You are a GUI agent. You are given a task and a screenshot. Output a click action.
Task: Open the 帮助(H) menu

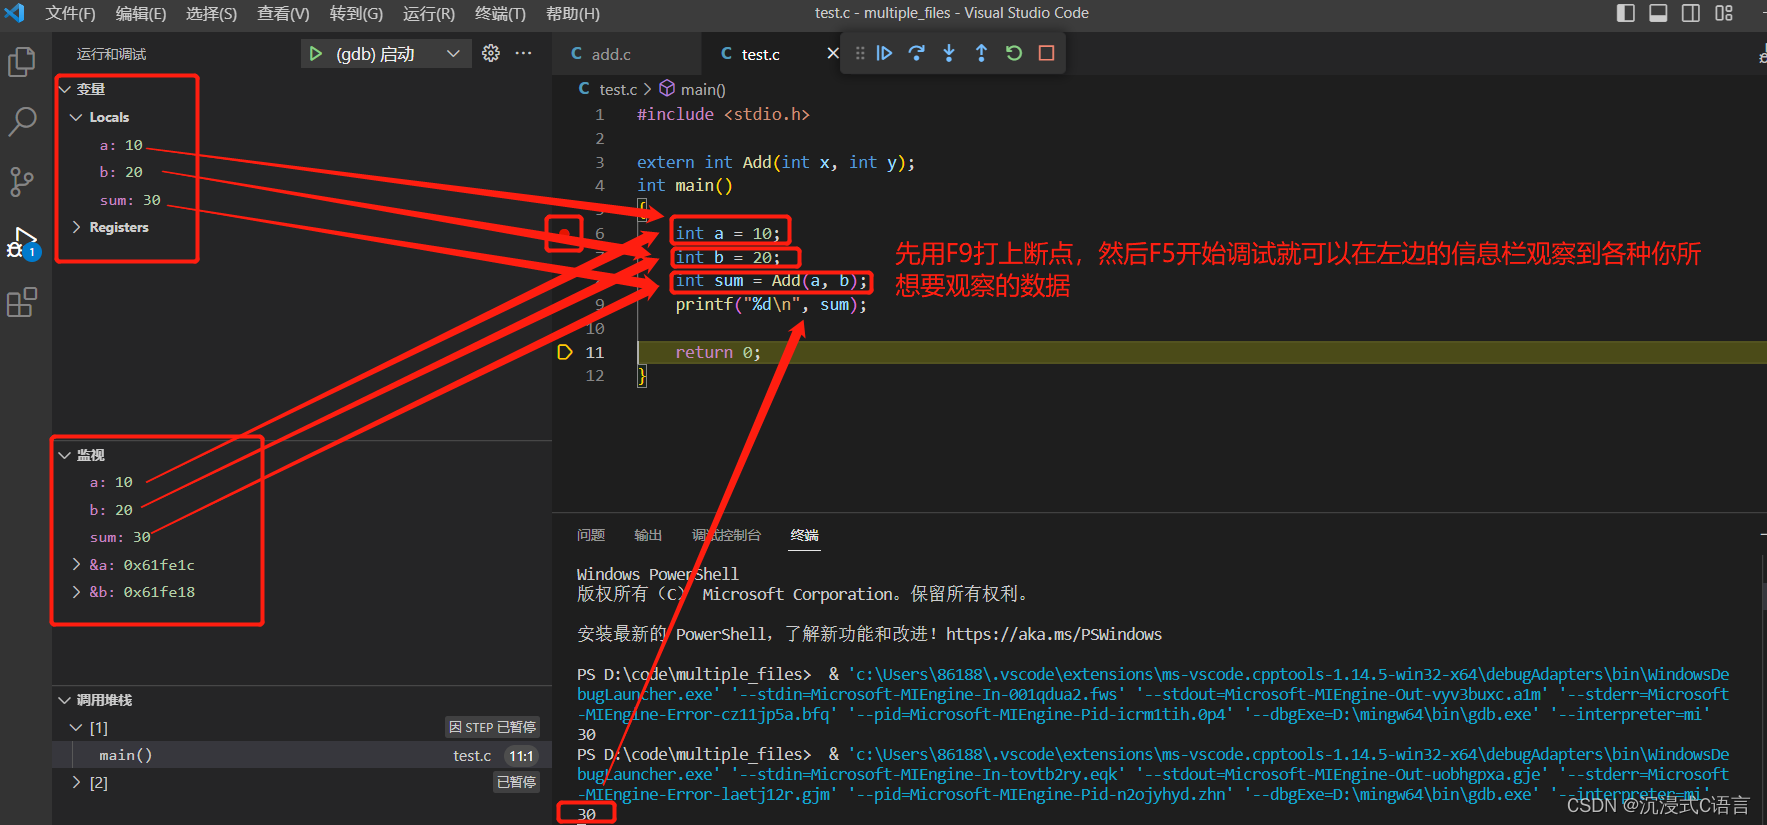573,13
